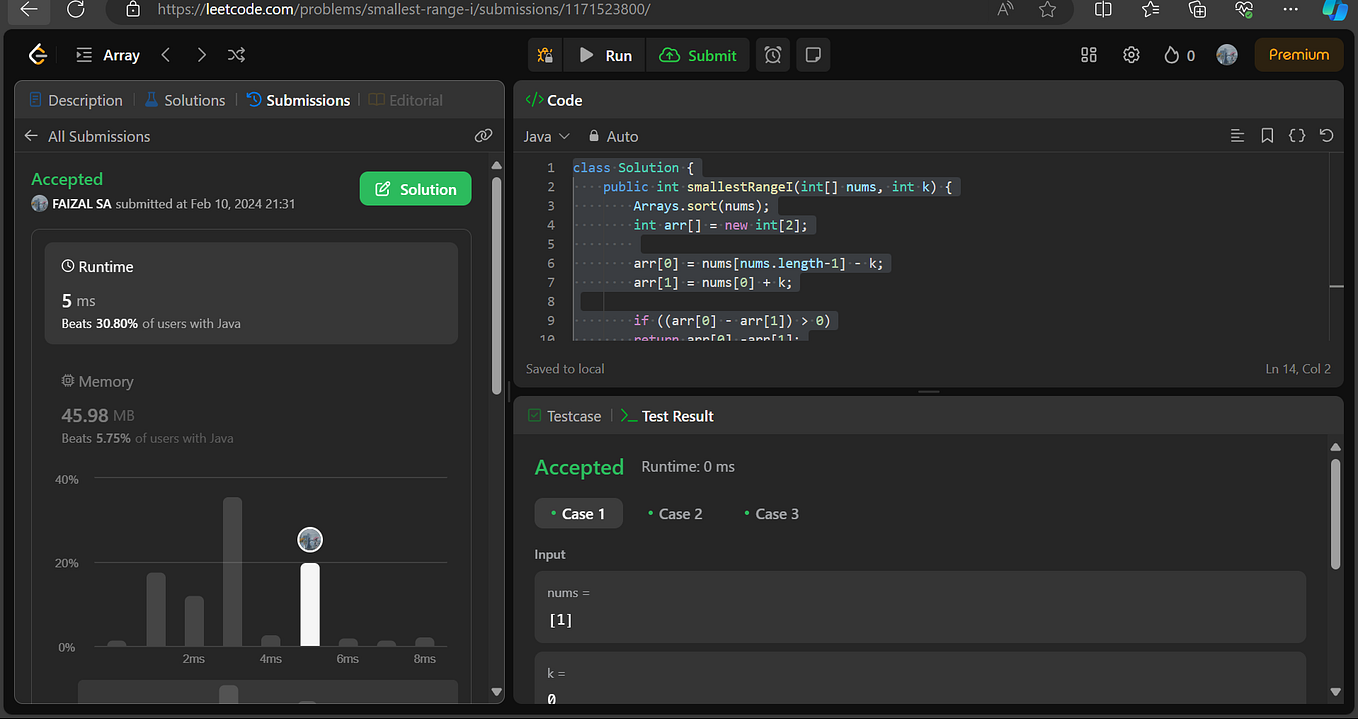
Task: Copy submission link icon
Action: click(483, 136)
